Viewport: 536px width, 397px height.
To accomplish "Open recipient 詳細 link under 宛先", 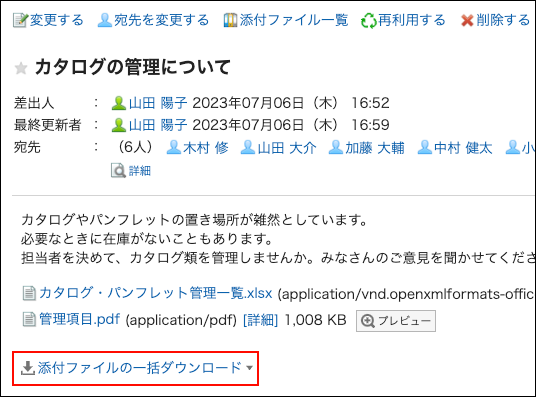I will [140, 171].
